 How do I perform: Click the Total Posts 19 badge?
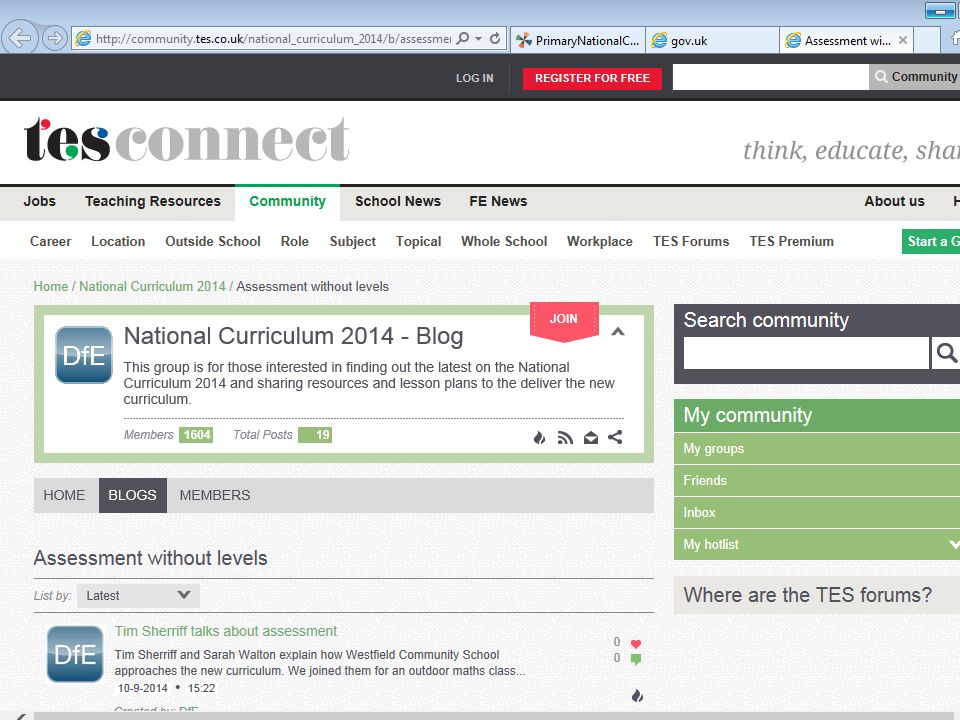click(315, 435)
